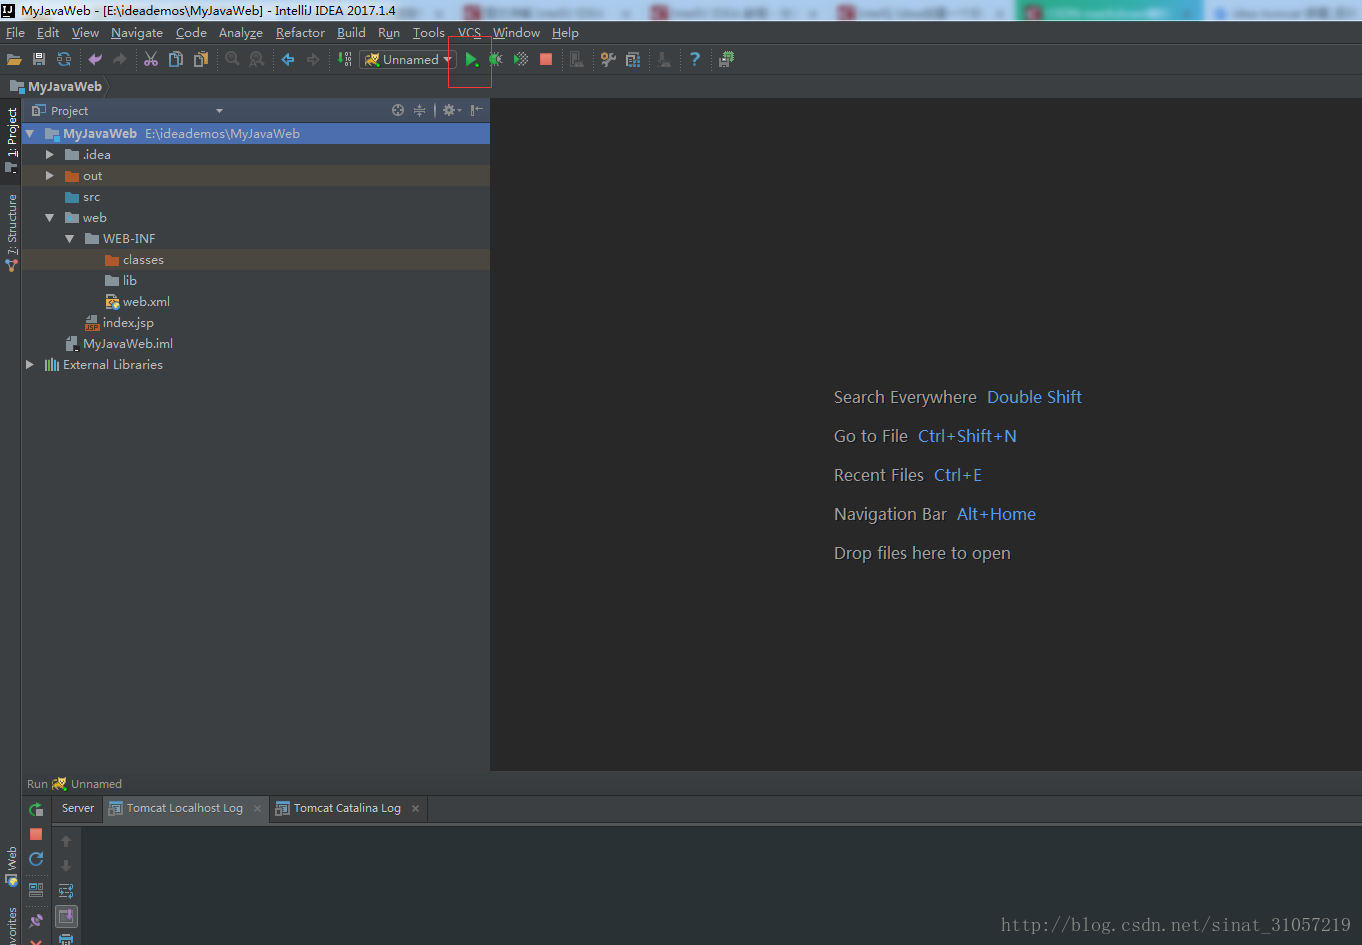Click Scroll from Source target icon
The width and height of the screenshot is (1362, 945).
pyautogui.click(x=398, y=110)
